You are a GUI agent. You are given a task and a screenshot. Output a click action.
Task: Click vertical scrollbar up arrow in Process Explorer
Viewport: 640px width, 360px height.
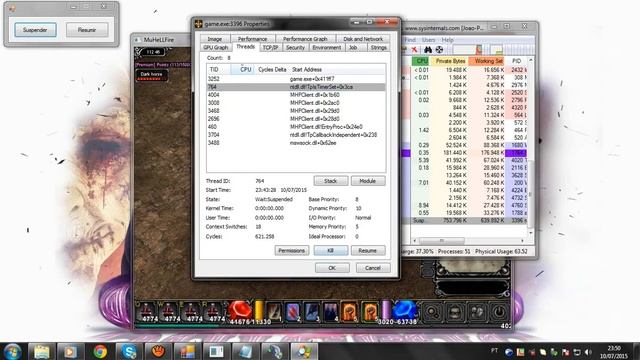(531, 60)
